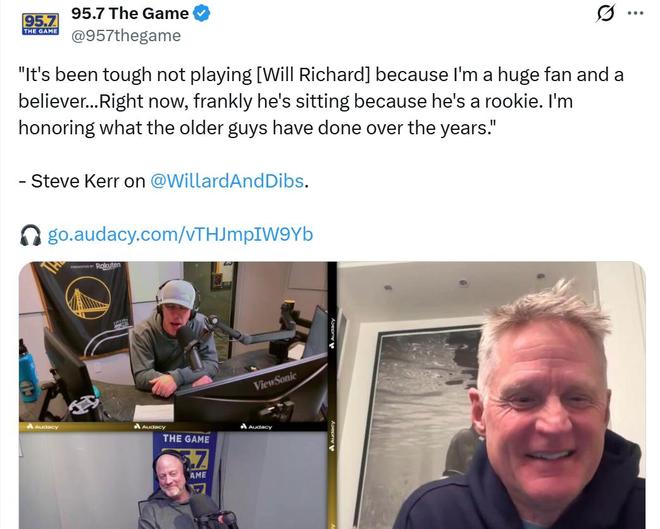Click the @957thegame handle
660x529 pixels.
(x=126, y=36)
